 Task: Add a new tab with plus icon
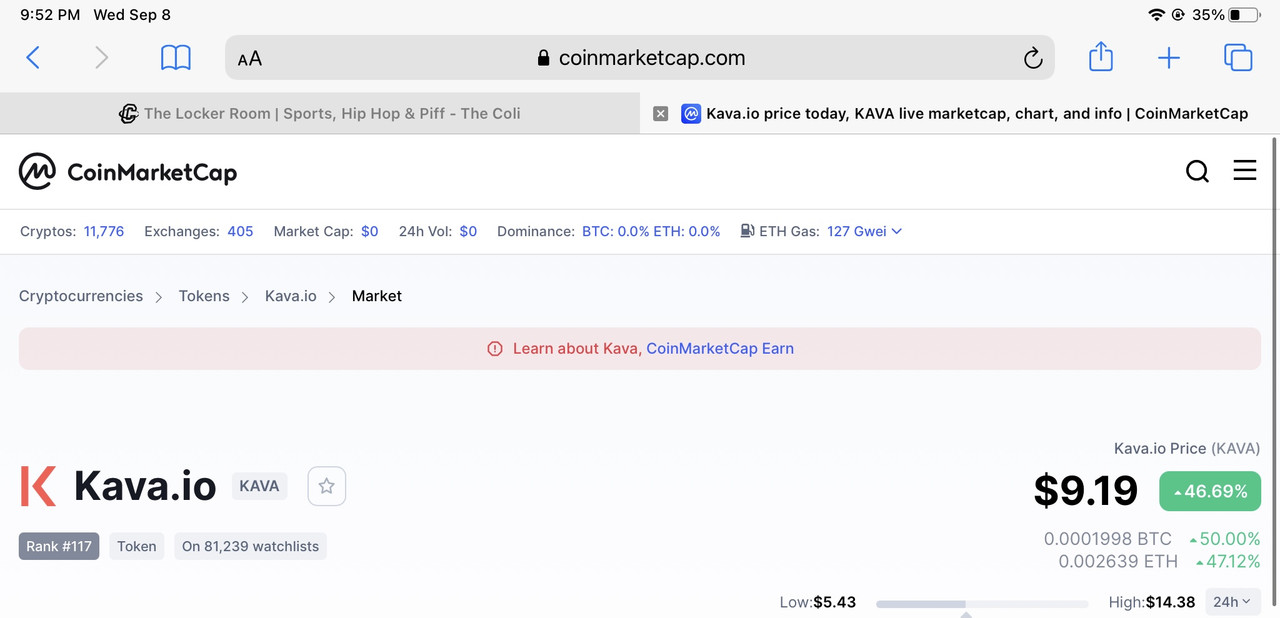pyautogui.click(x=1169, y=58)
